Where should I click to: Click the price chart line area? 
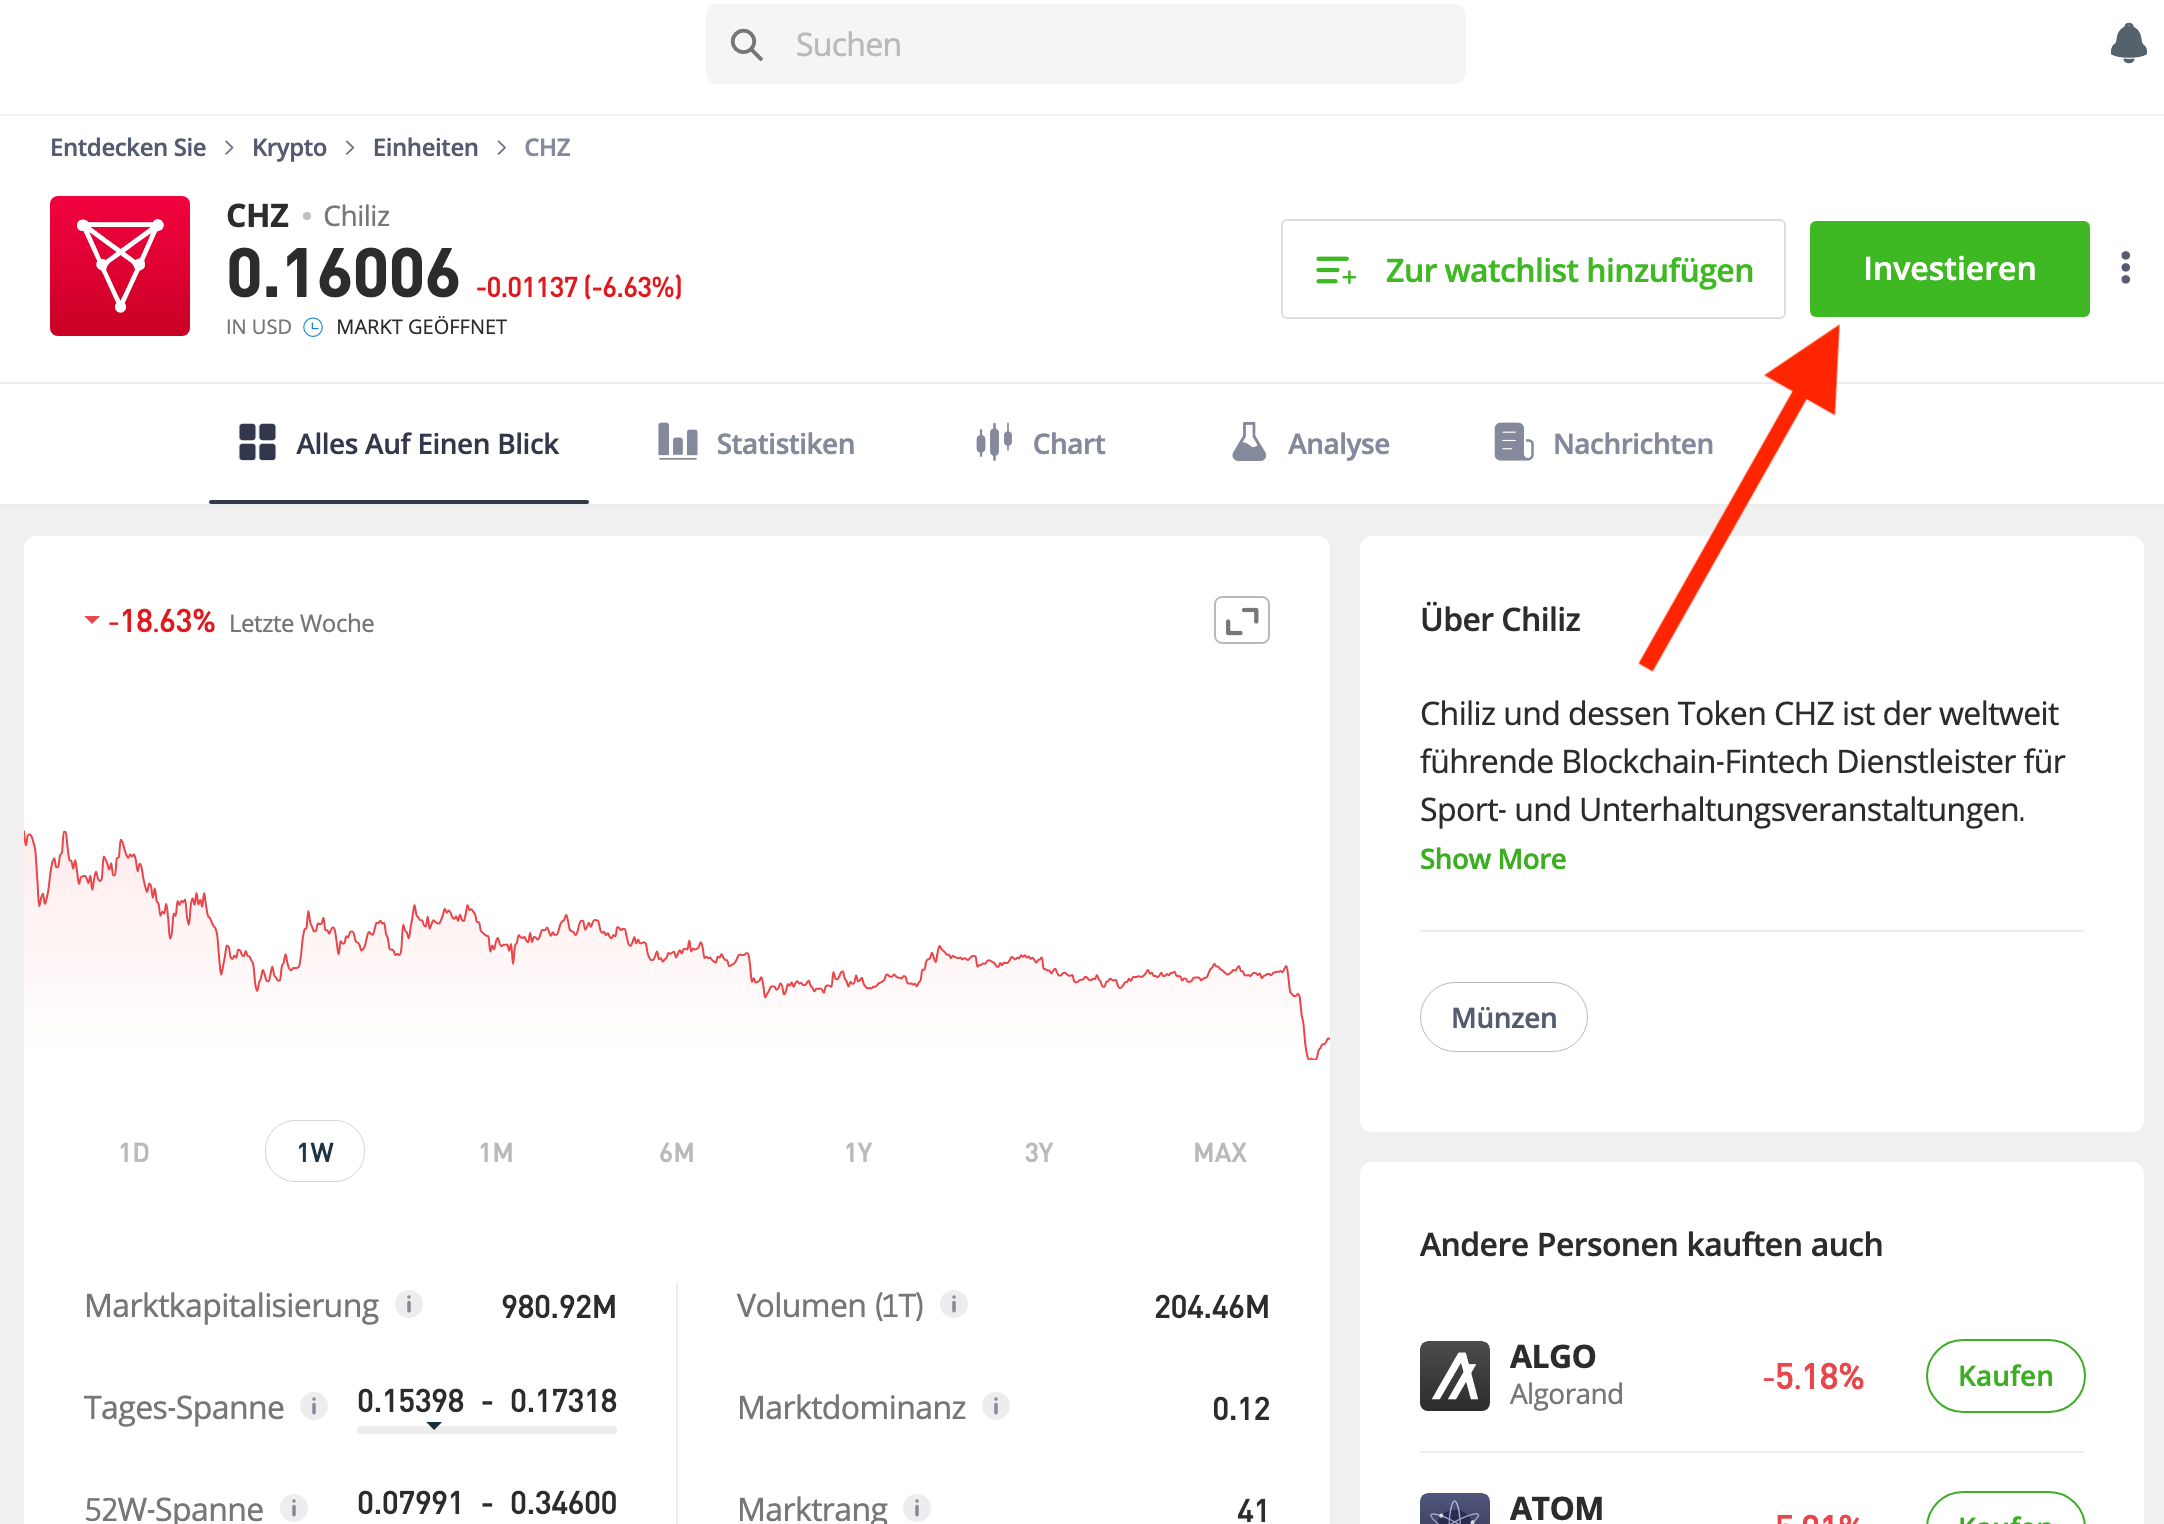677,945
